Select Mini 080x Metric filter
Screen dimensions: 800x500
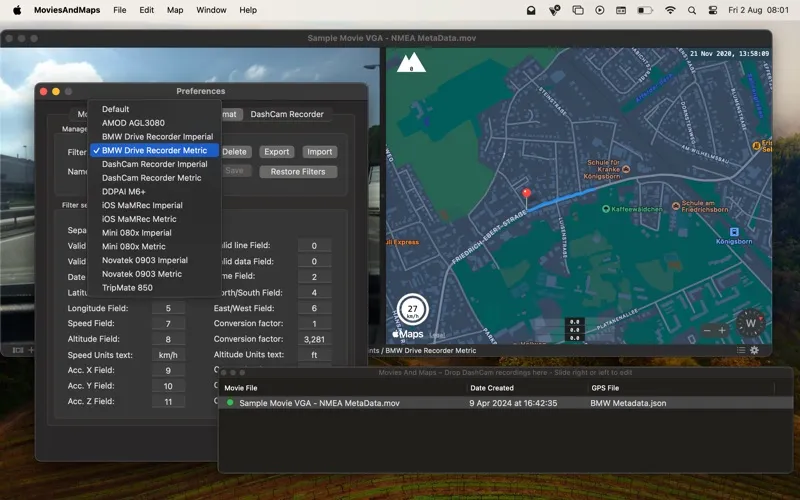155,246
